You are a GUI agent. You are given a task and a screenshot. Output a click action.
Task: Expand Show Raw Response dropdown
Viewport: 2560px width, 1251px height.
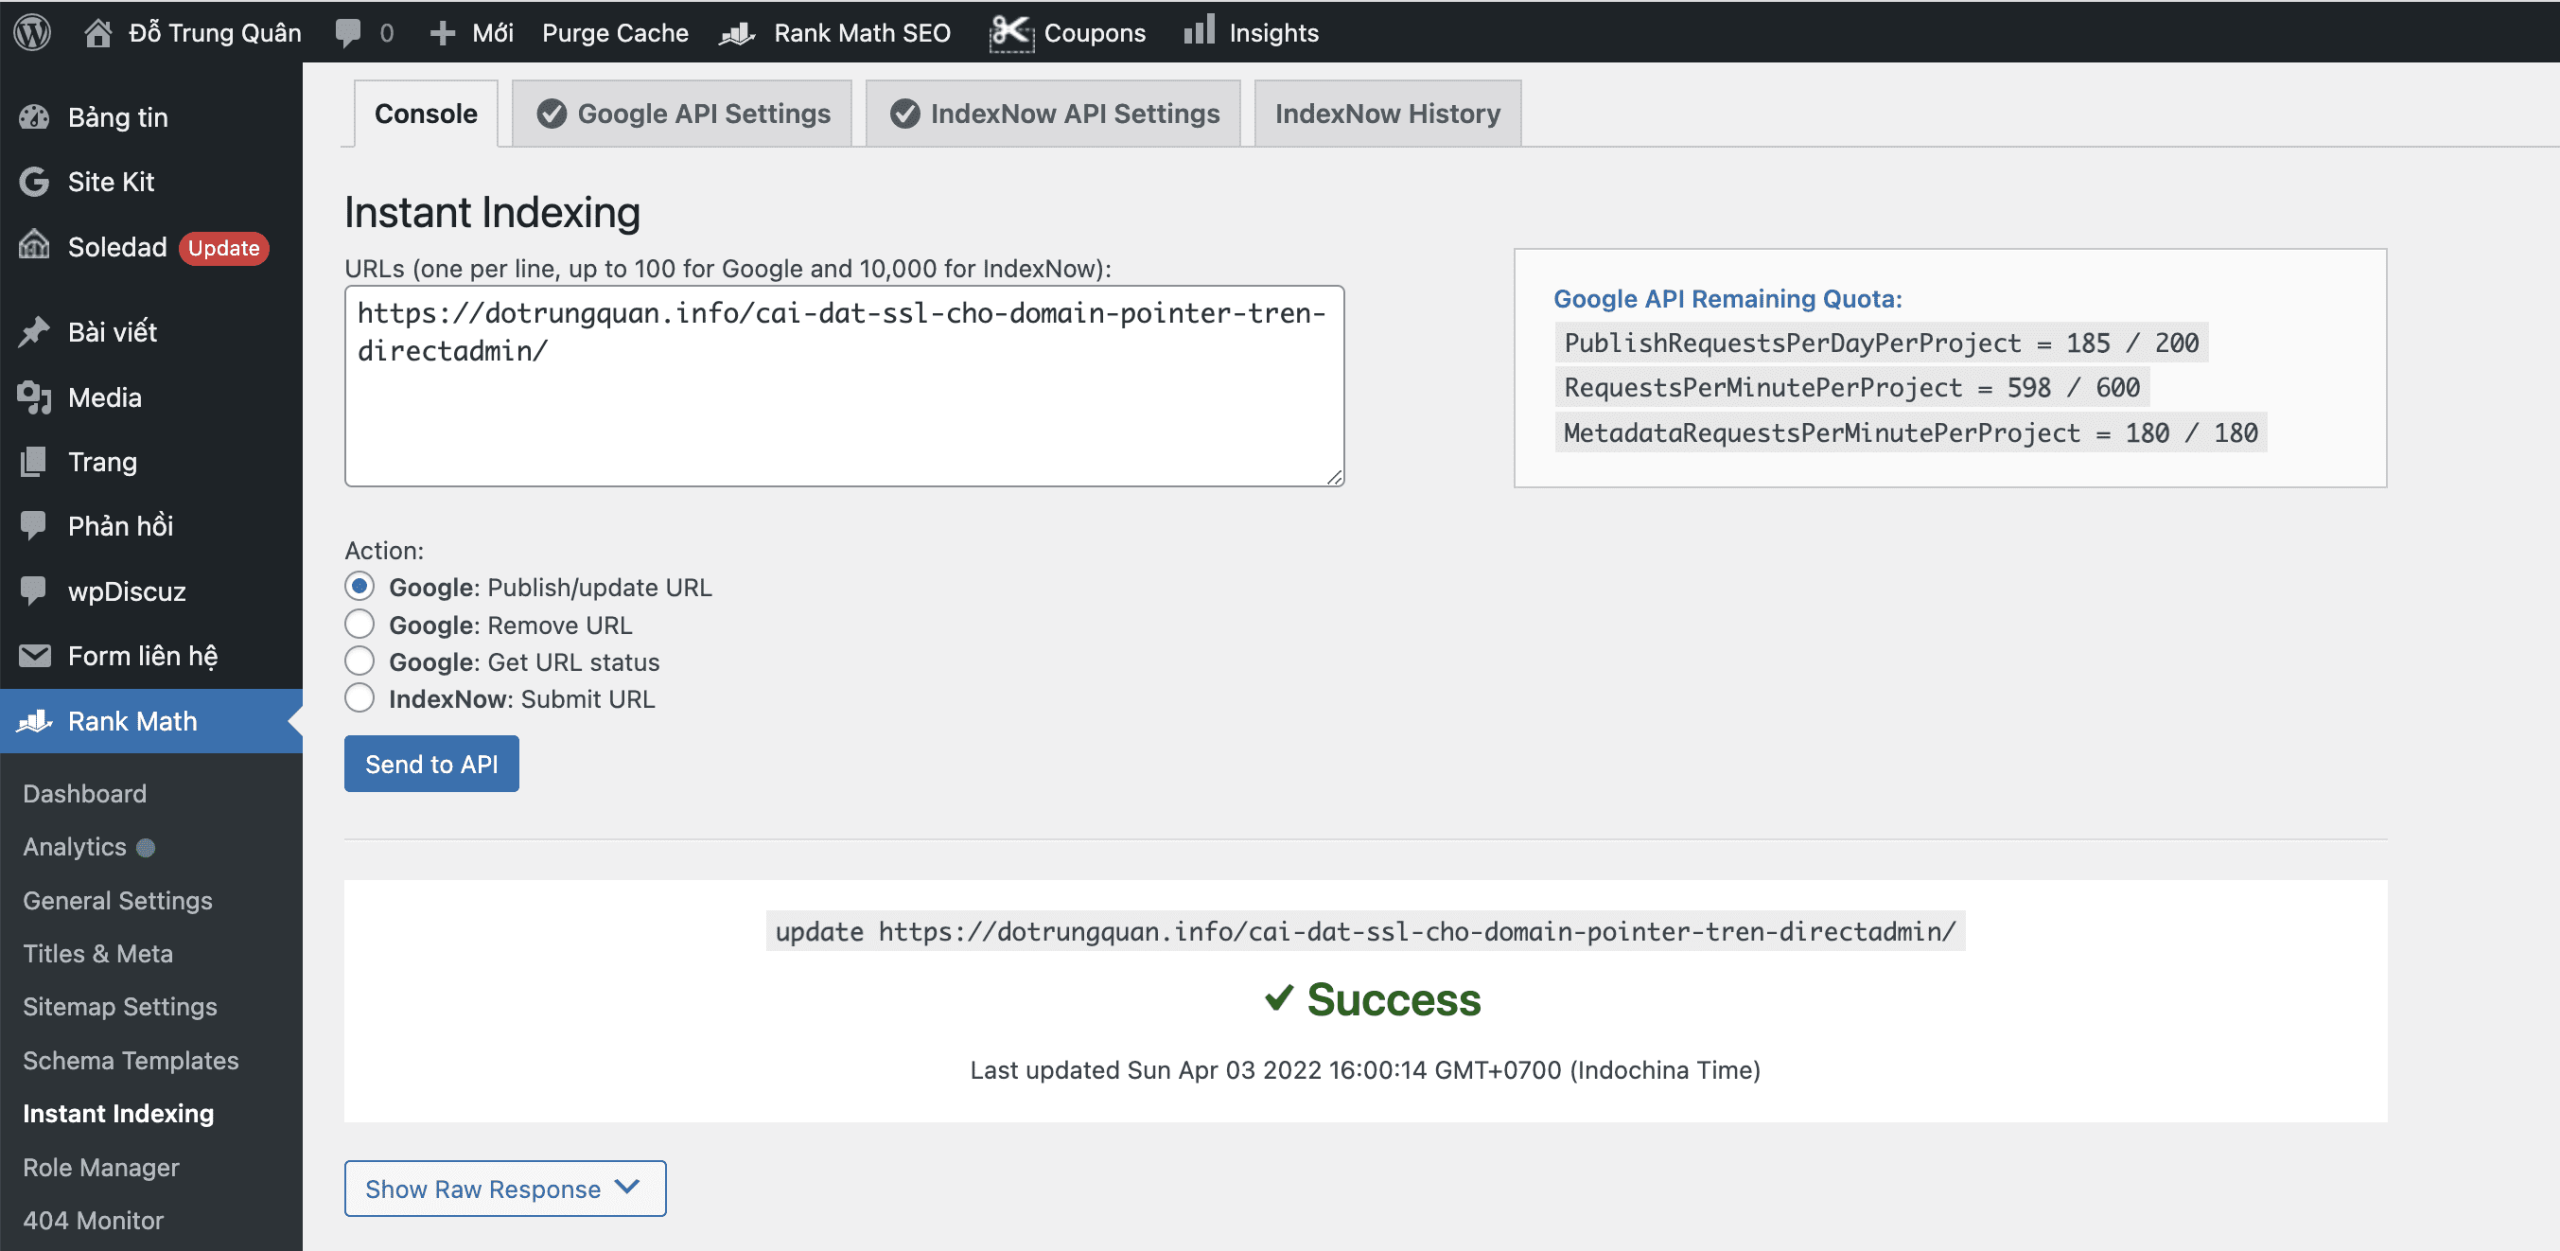coord(505,1189)
